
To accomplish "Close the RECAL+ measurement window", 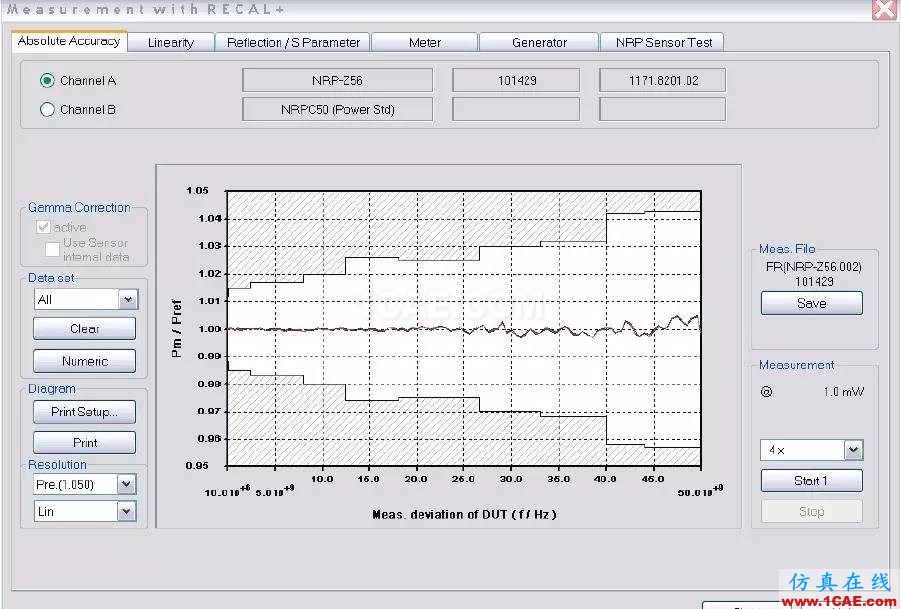I will [x=884, y=10].
